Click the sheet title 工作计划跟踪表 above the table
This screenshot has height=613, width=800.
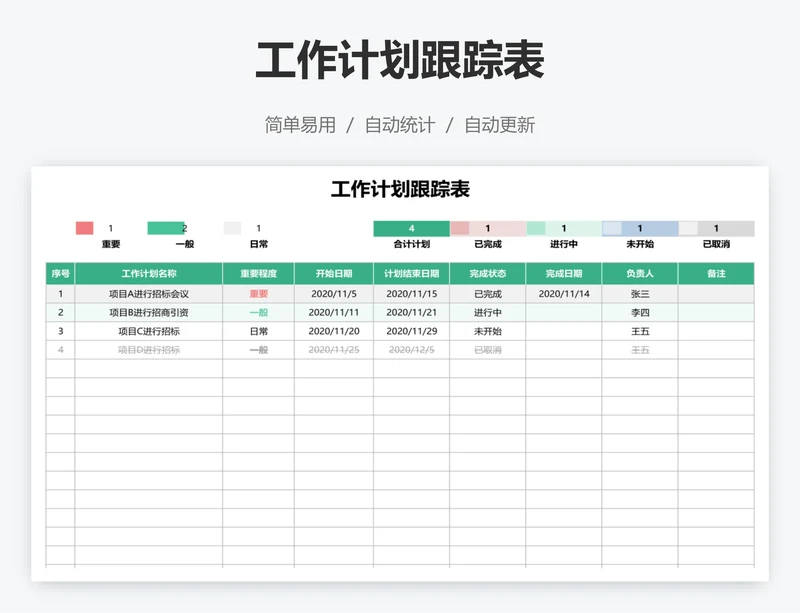[x=400, y=189]
